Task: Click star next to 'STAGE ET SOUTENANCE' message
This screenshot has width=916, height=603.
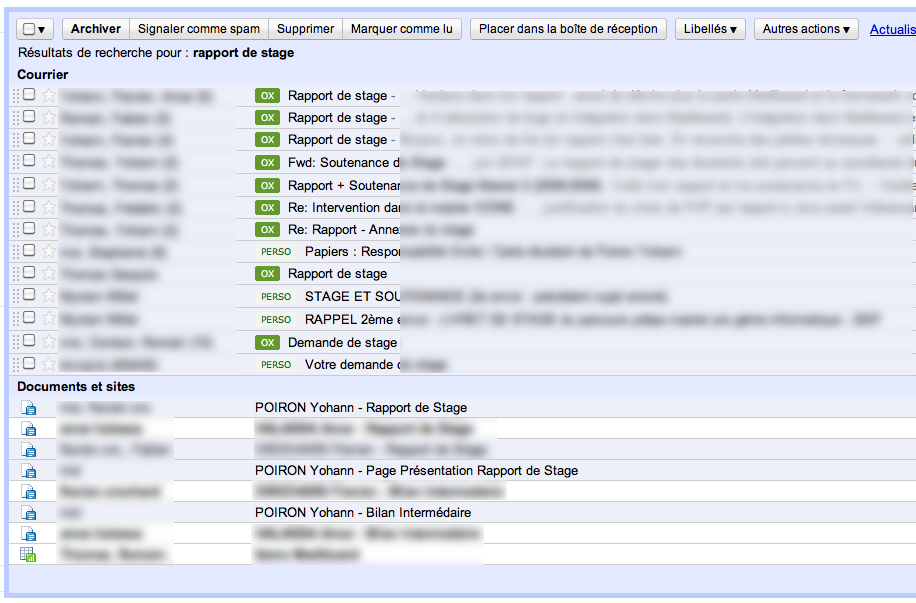Action: (48, 296)
